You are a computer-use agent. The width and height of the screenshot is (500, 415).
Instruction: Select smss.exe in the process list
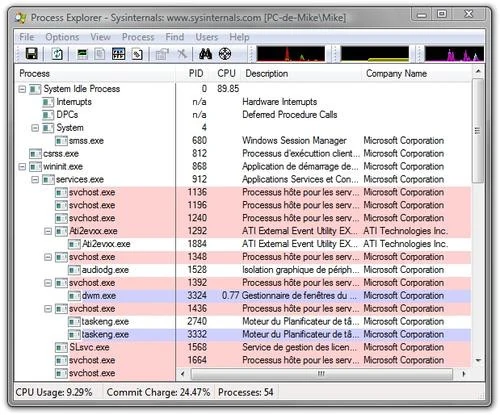coord(86,141)
